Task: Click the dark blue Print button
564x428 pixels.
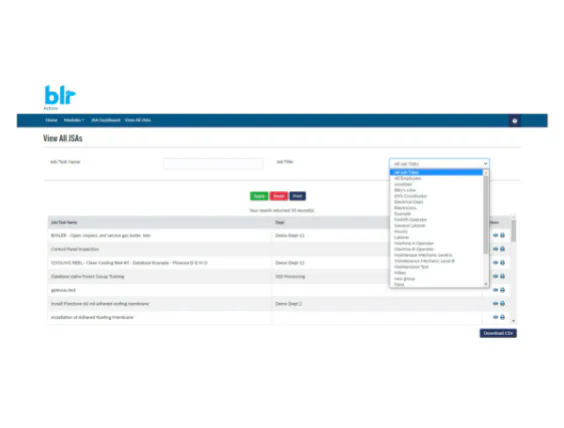Action: click(297, 196)
